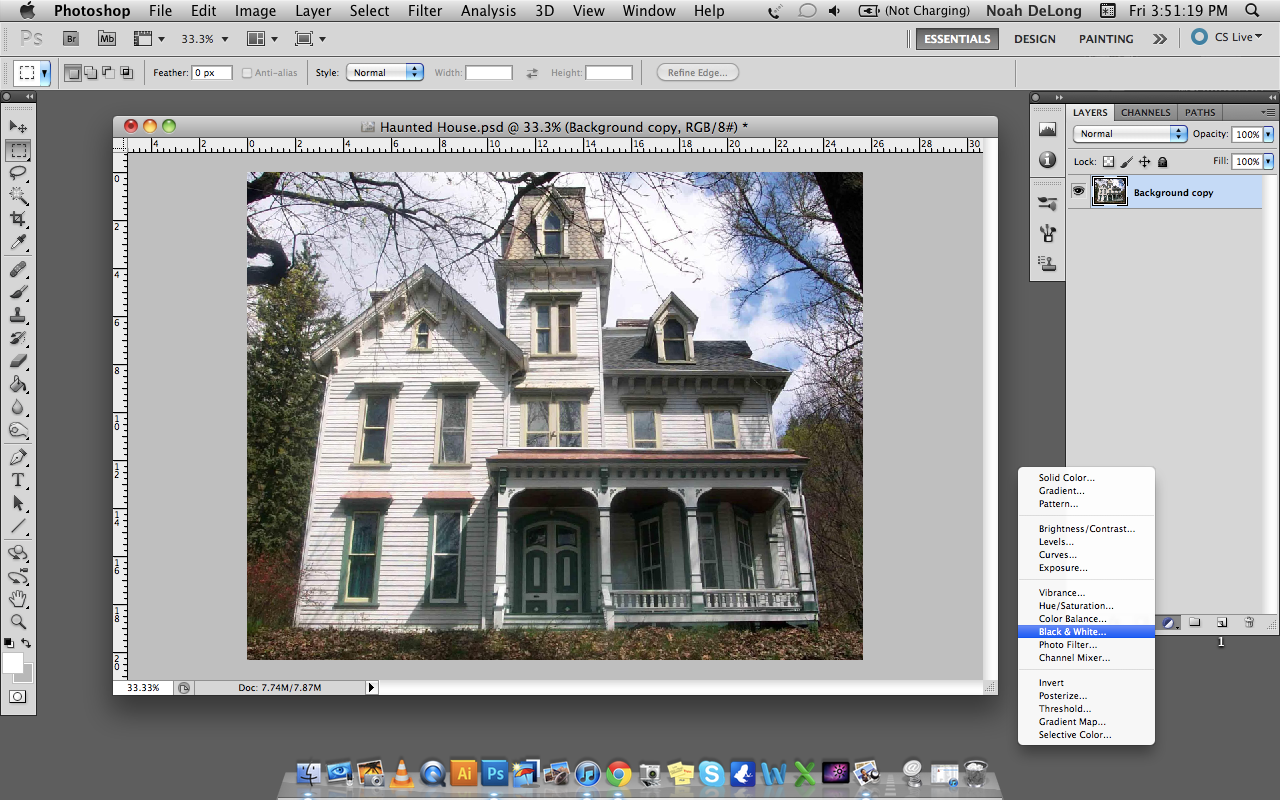1280x800 pixels.
Task: Open the Style dropdown in options bar
Action: coord(385,72)
